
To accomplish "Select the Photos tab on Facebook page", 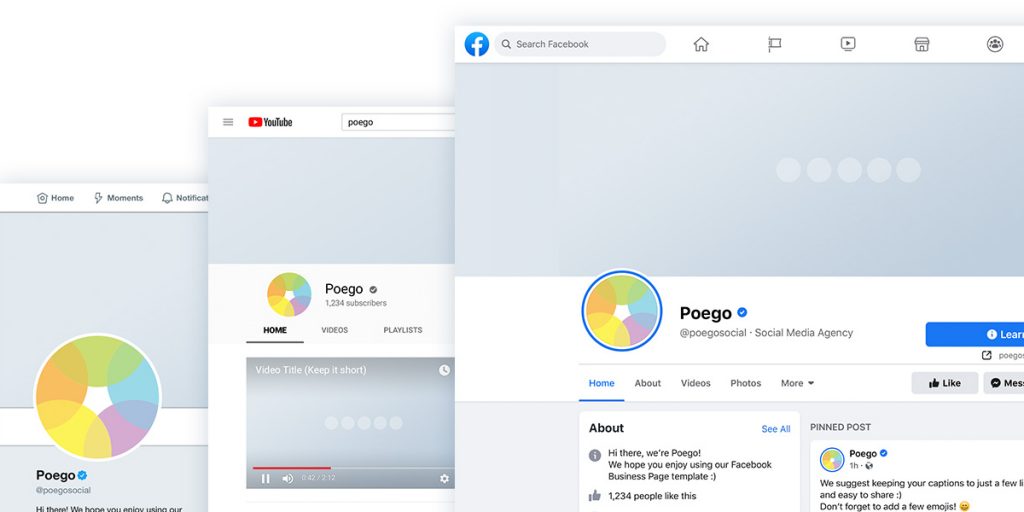I will [x=745, y=383].
